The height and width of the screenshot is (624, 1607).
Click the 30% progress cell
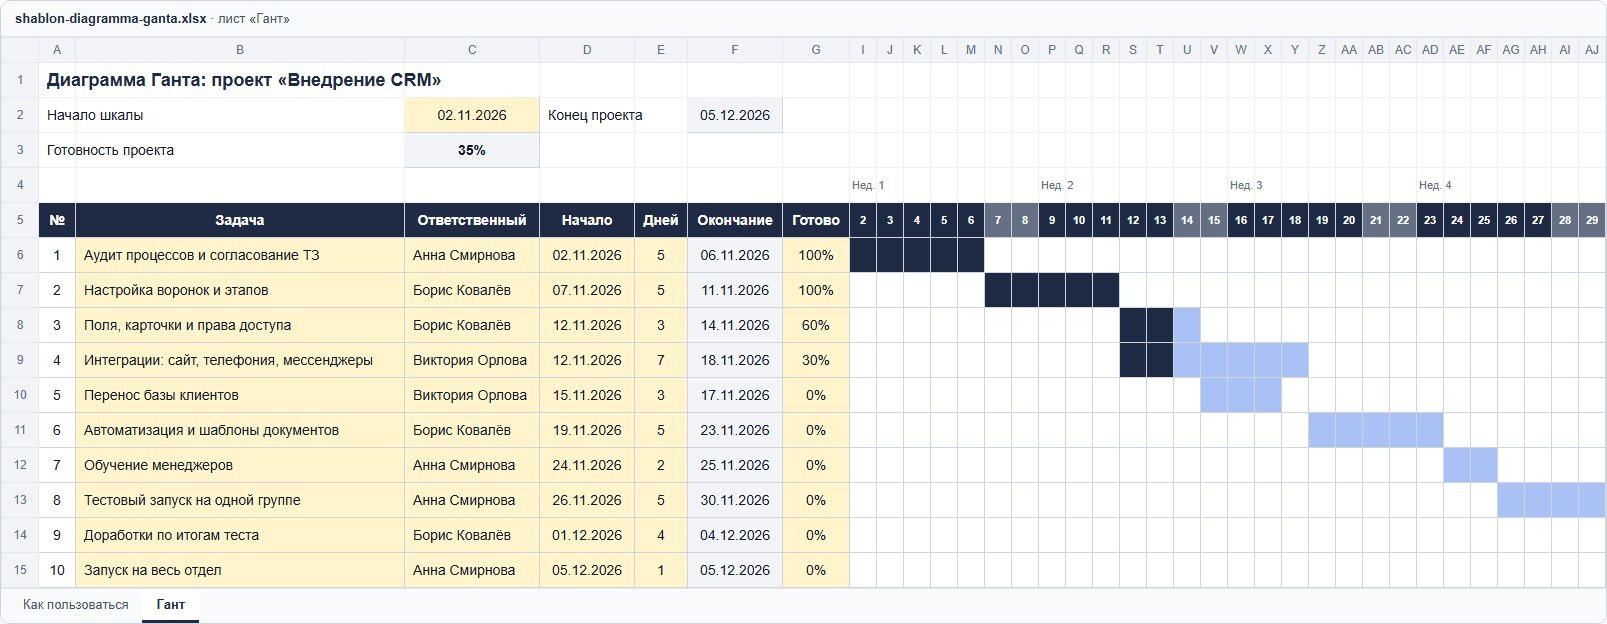tap(816, 360)
